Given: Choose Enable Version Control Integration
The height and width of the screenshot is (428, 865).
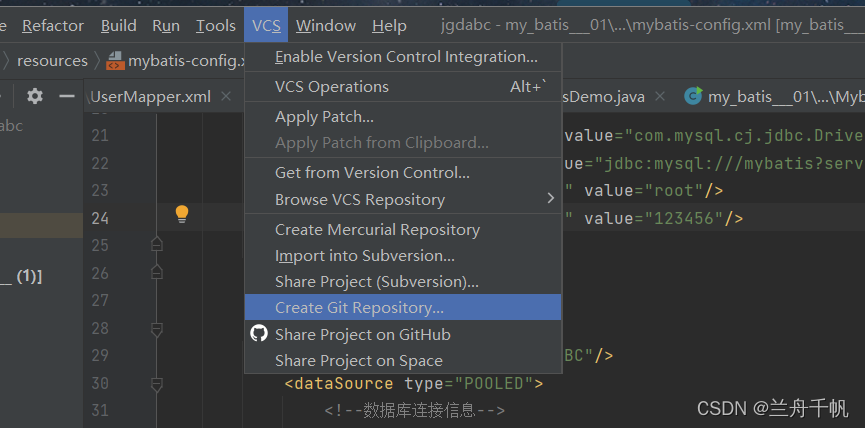Looking at the screenshot, I should [x=405, y=57].
